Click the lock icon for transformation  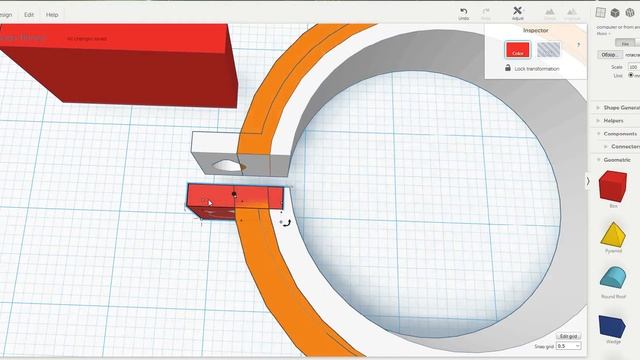[508, 68]
